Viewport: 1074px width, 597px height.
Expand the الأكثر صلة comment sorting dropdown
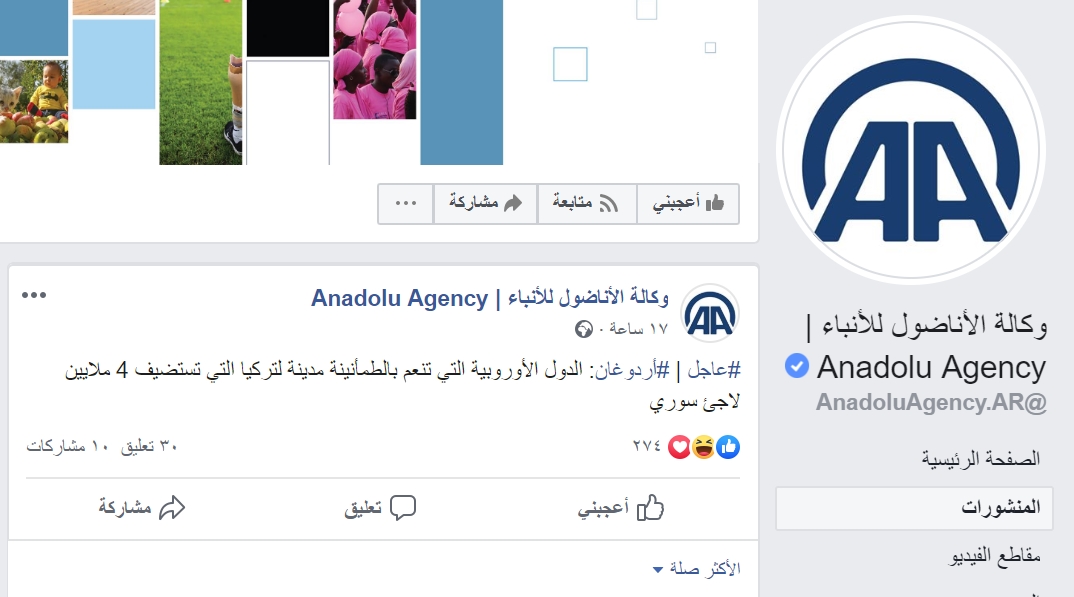pyautogui.click(x=697, y=568)
